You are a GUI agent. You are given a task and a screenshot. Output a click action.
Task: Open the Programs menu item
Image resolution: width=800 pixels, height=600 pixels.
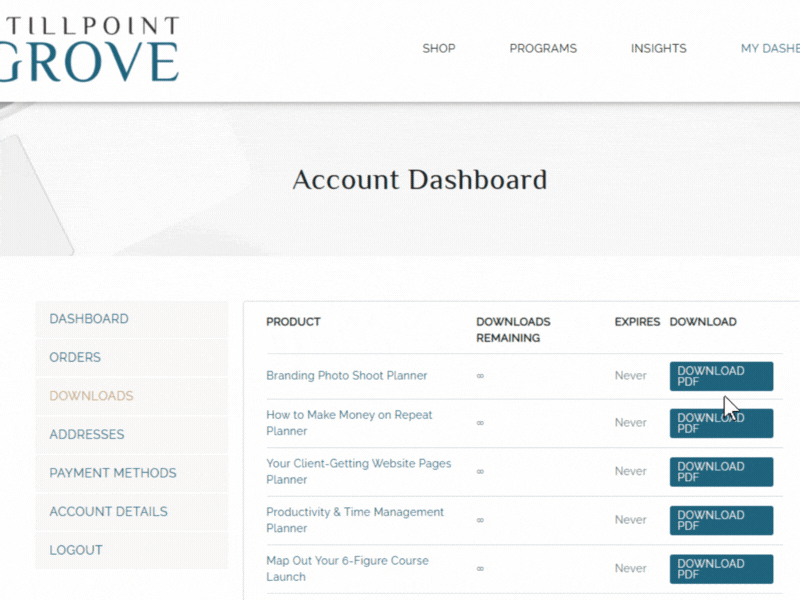543,48
